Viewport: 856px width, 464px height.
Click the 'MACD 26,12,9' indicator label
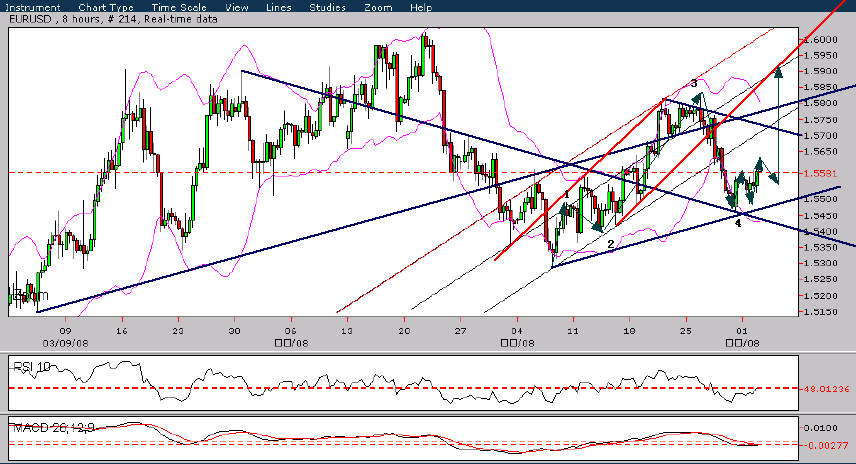click(x=54, y=427)
